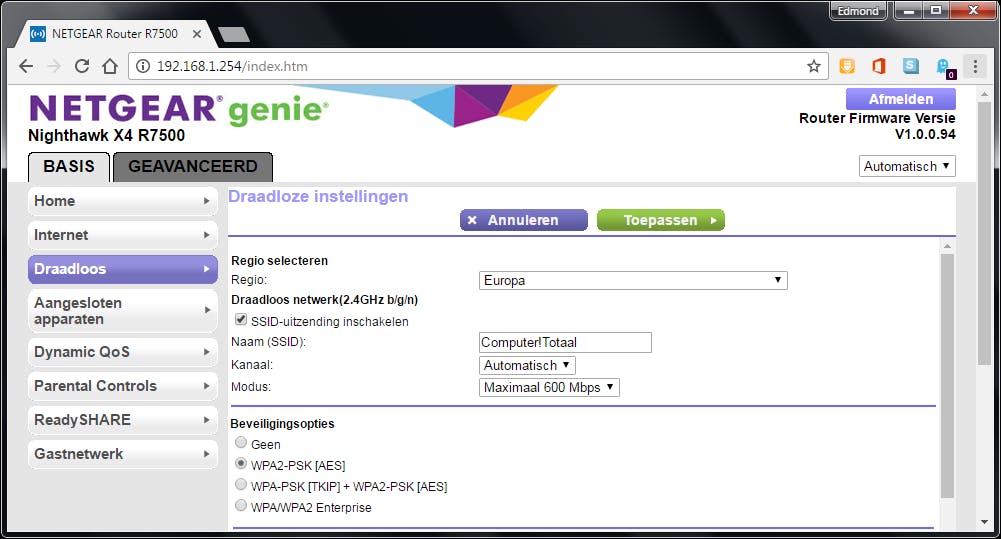Open a new browser tab

tap(234, 34)
